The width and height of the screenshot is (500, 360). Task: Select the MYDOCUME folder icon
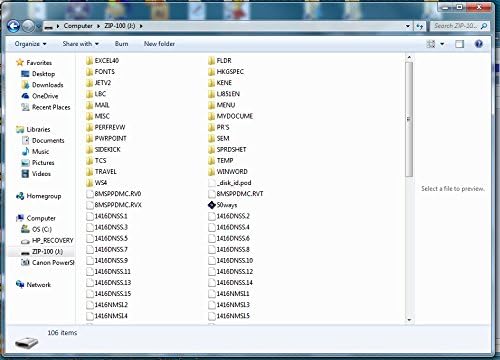pyautogui.click(x=211, y=116)
